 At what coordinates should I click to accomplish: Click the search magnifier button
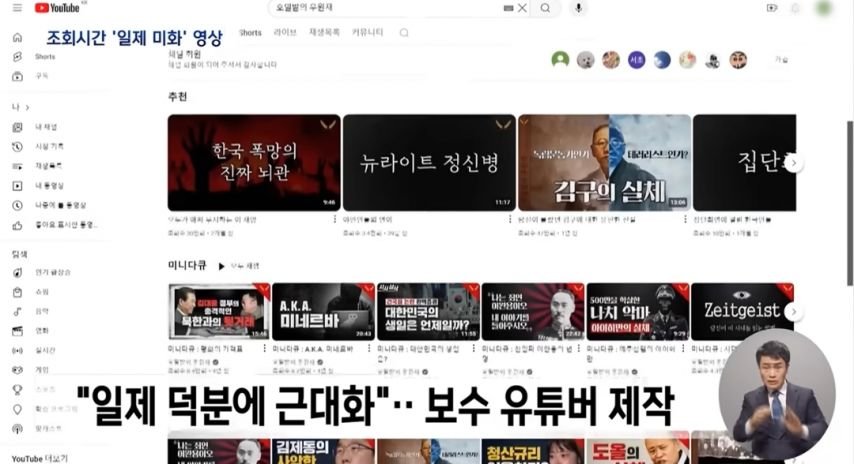pyautogui.click(x=545, y=8)
